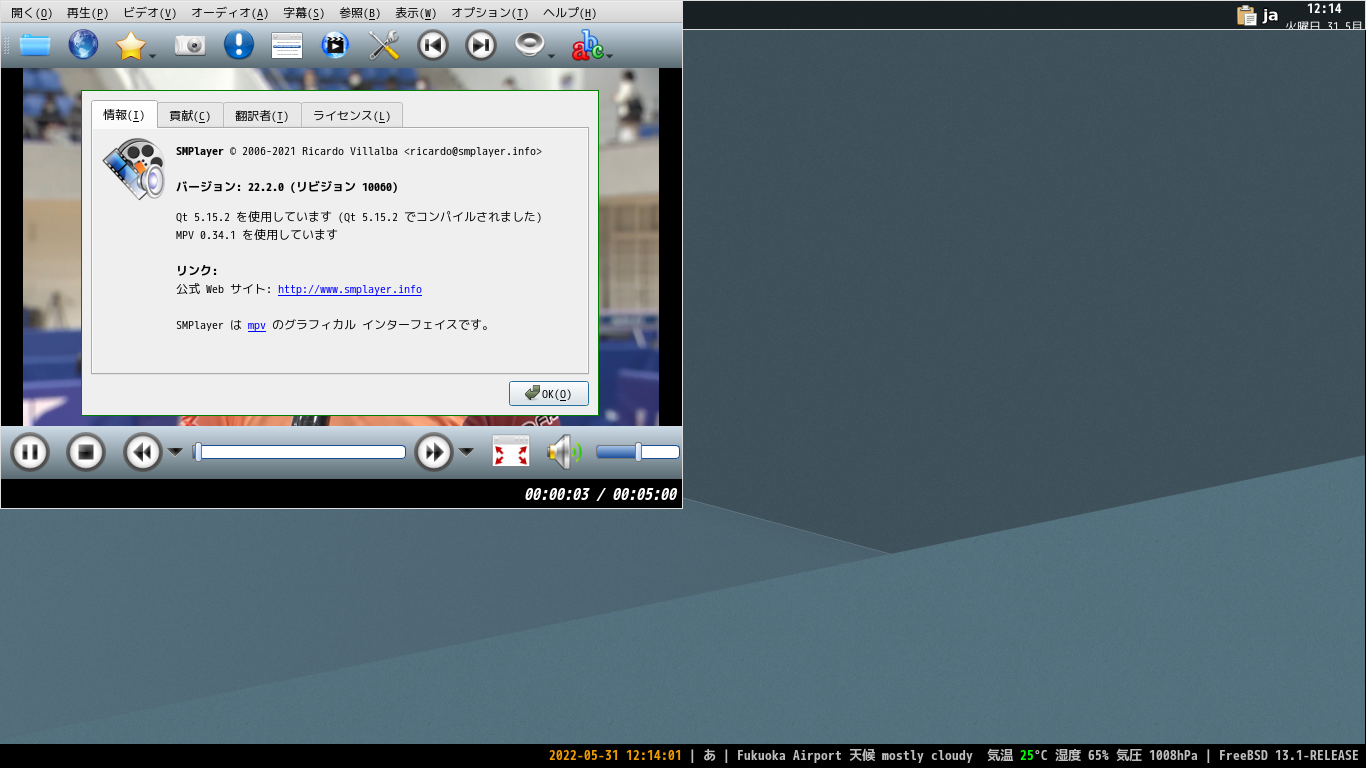The width and height of the screenshot is (1366, 768).
Task: Open the http://www.smplayer.info link
Action: pos(350,289)
